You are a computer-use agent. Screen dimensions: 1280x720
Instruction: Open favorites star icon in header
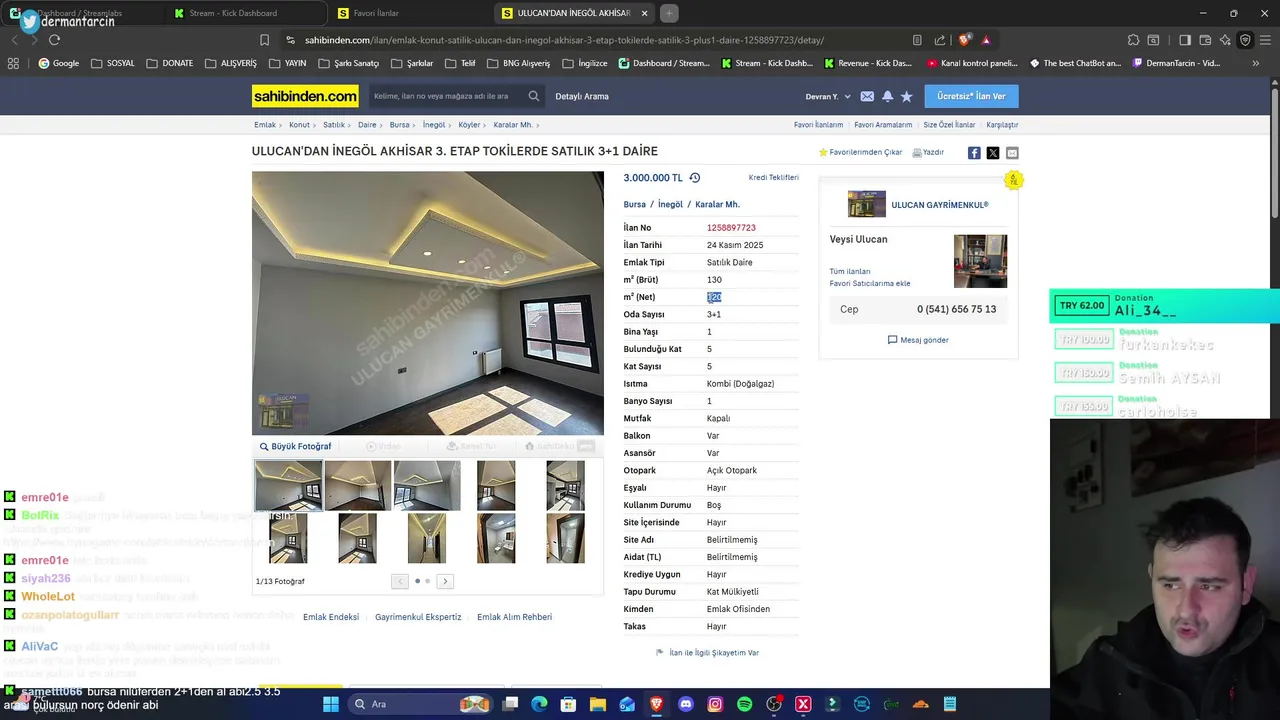(x=907, y=96)
